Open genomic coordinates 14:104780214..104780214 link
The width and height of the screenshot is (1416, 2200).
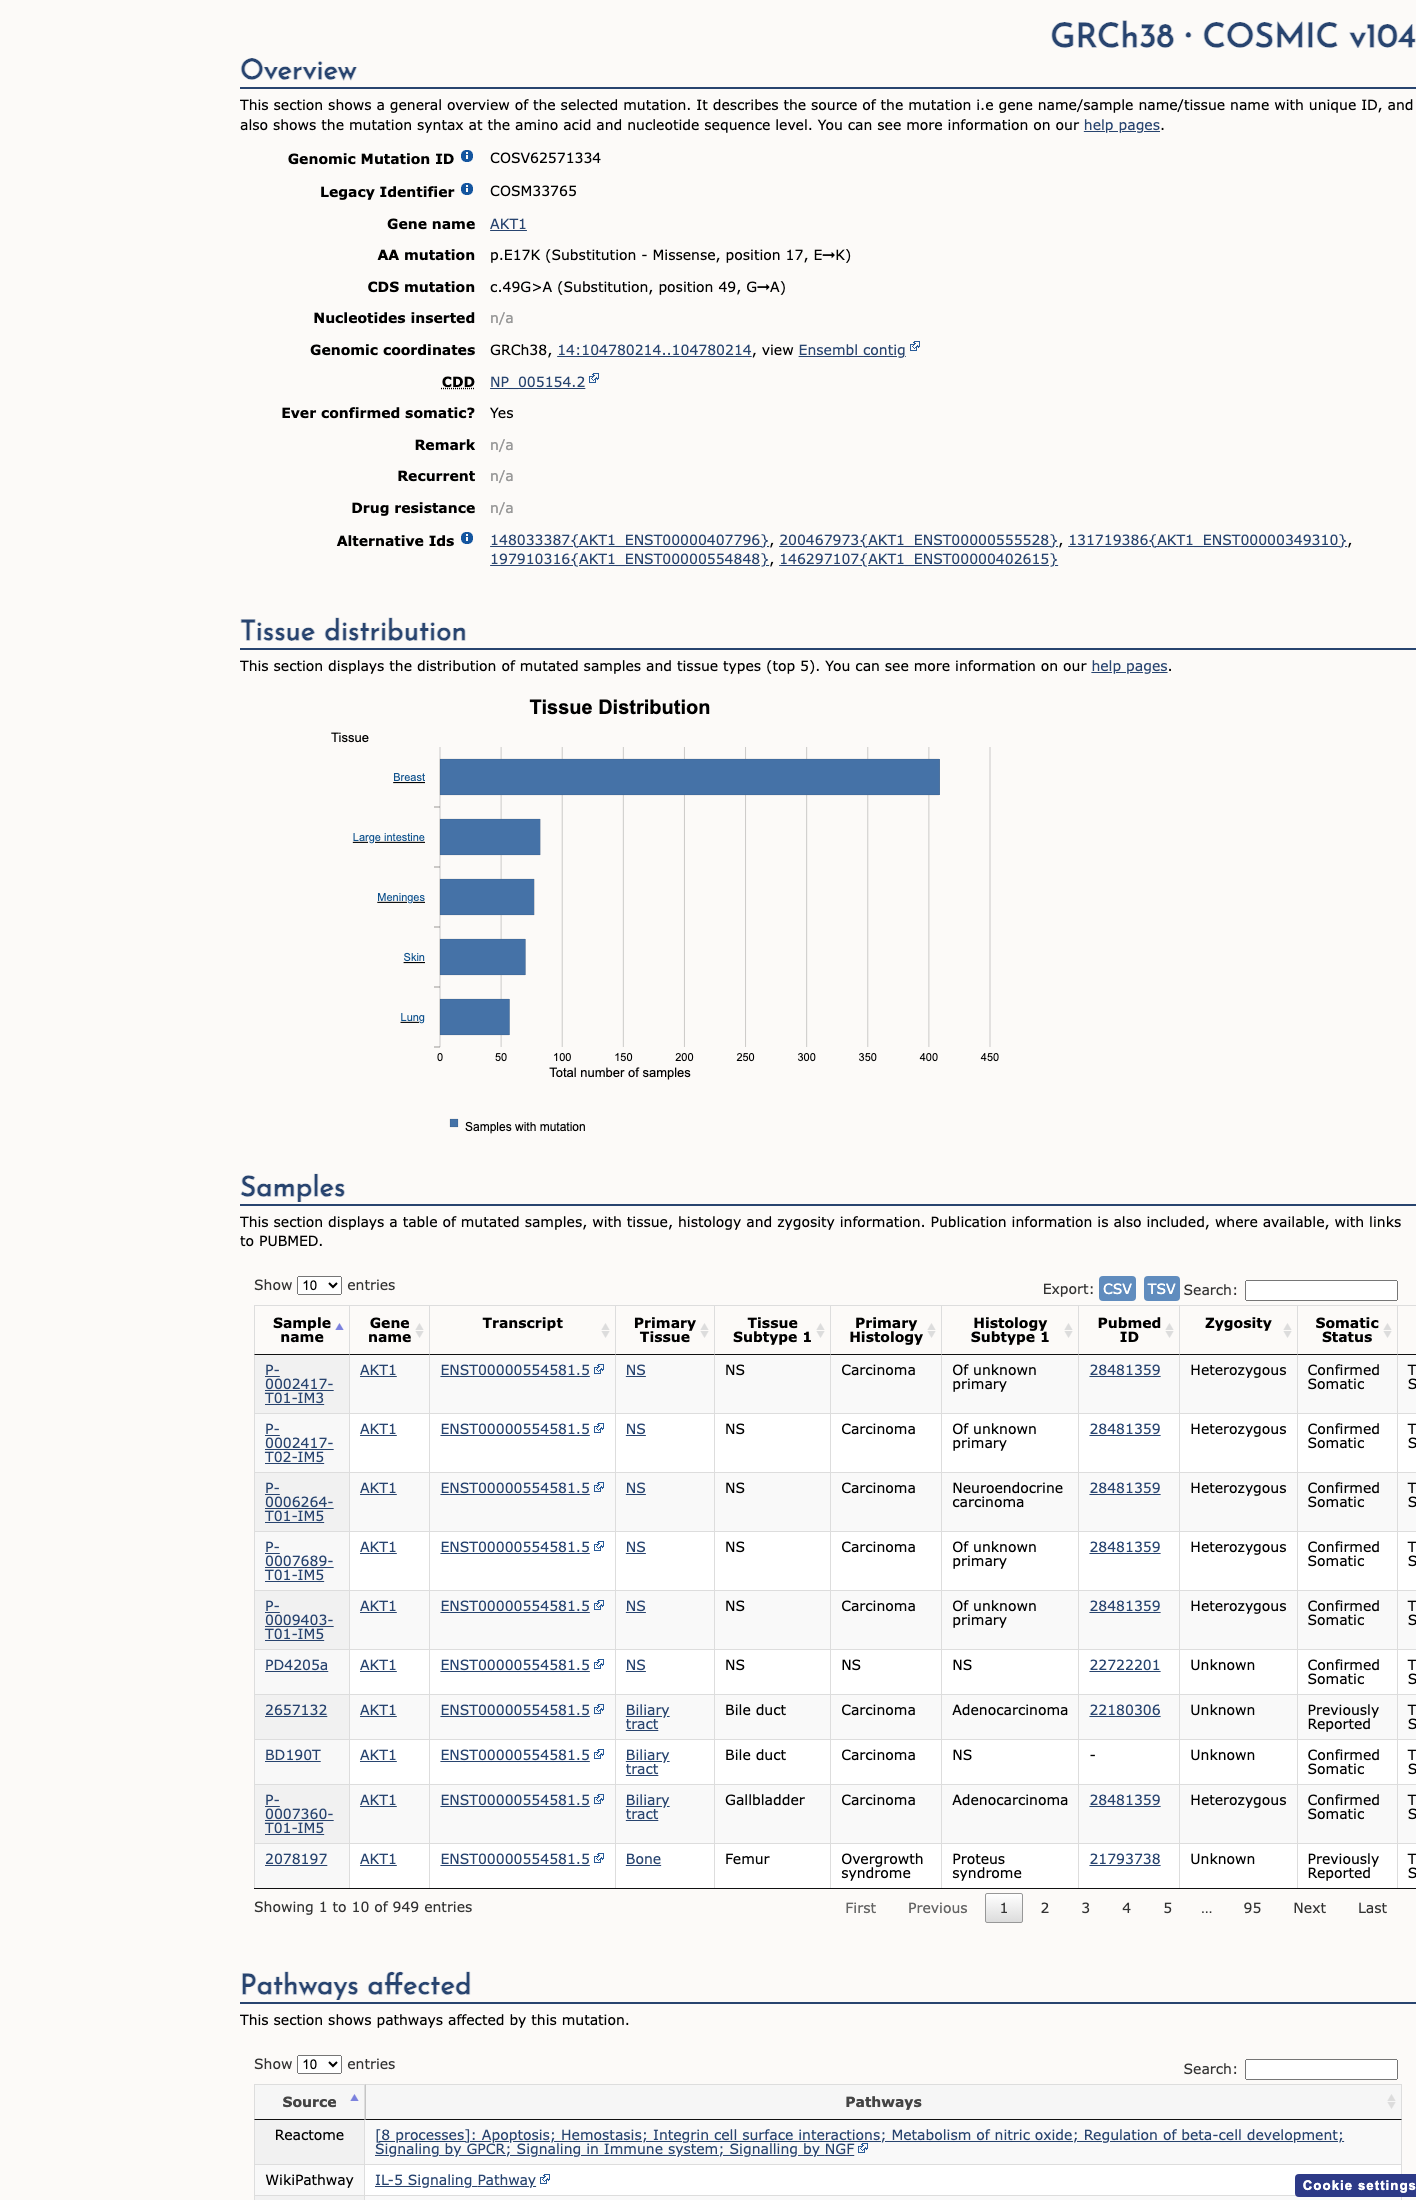pos(654,350)
